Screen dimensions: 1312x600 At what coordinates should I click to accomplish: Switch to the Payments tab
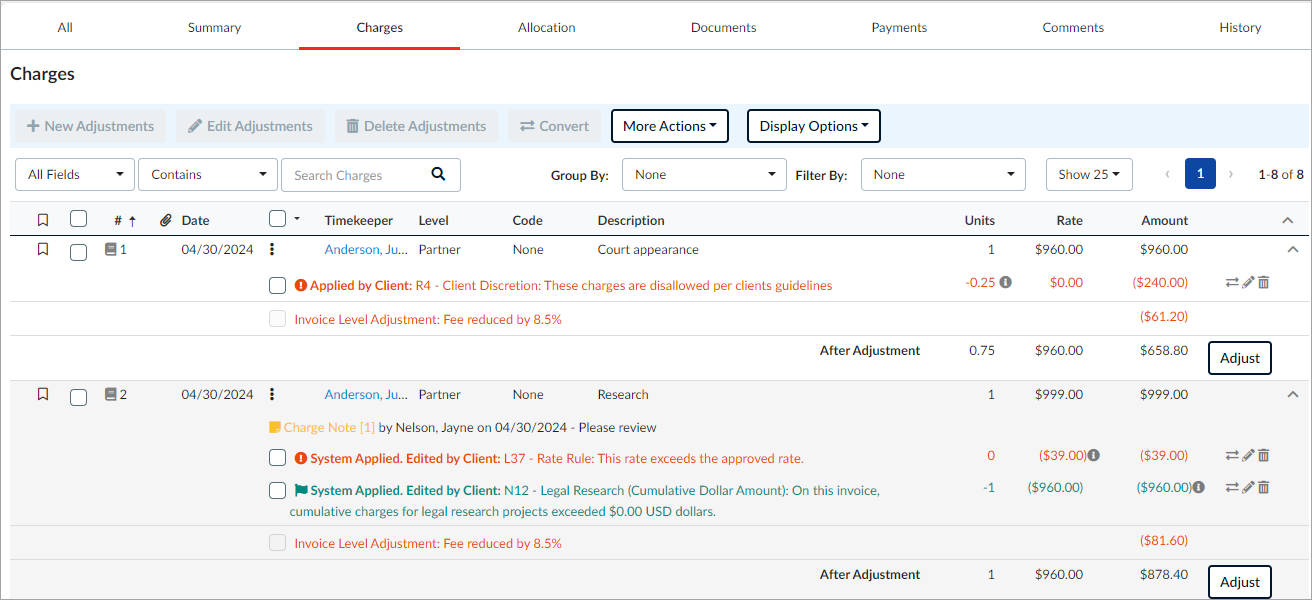(899, 27)
